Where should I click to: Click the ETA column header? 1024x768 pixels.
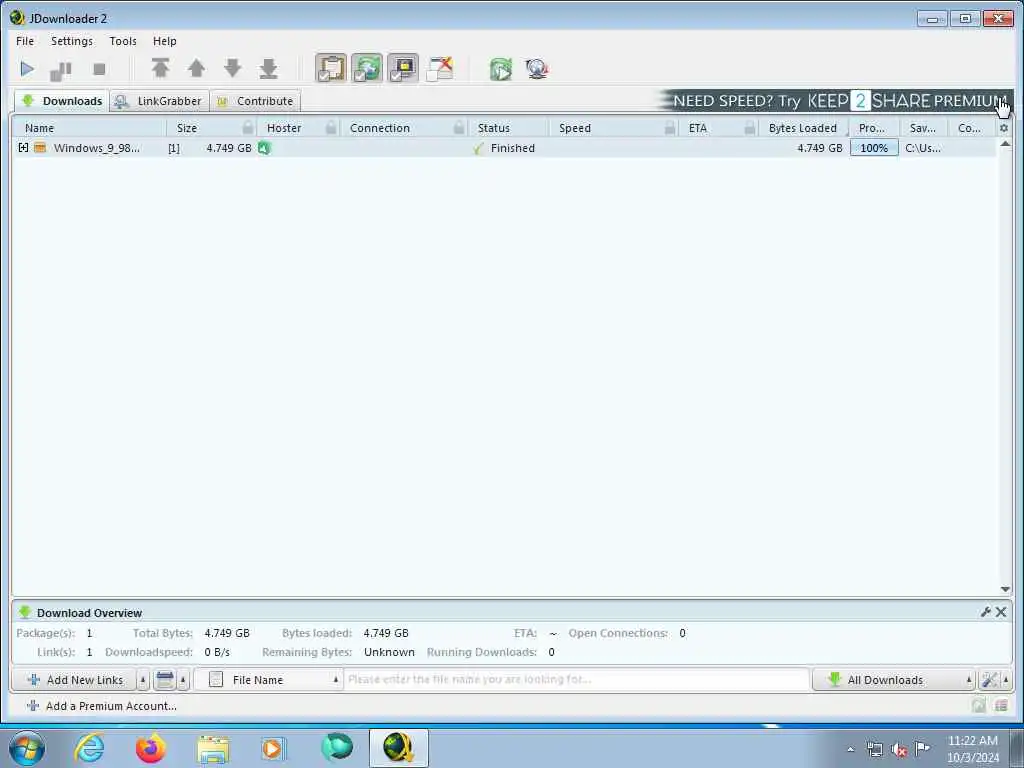coord(697,128)
